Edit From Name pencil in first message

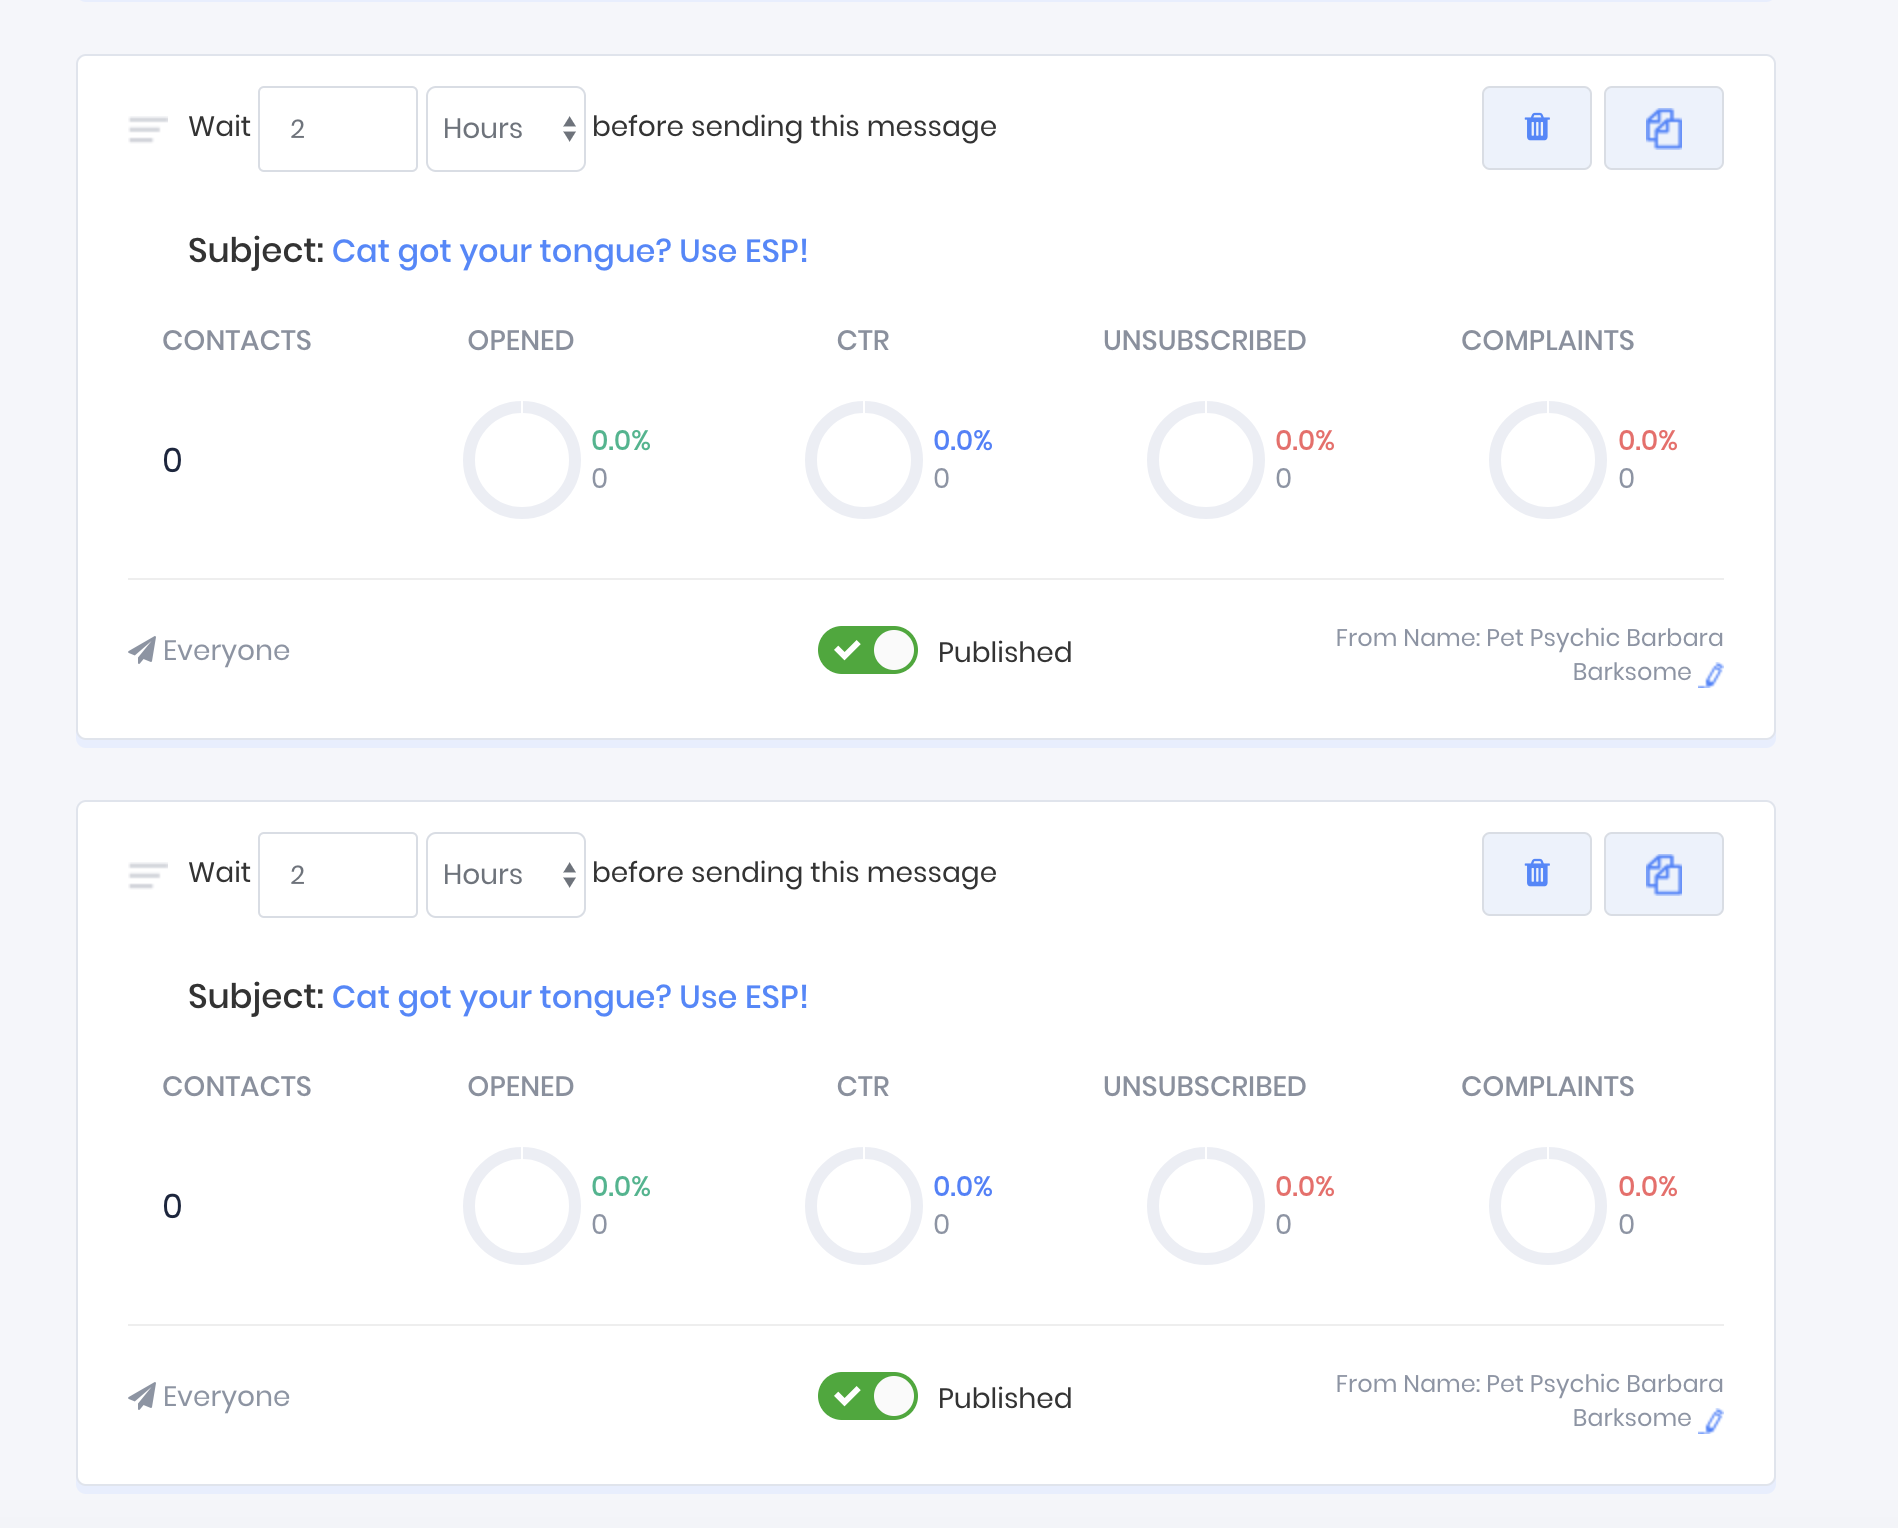(x=1713, y=675)
